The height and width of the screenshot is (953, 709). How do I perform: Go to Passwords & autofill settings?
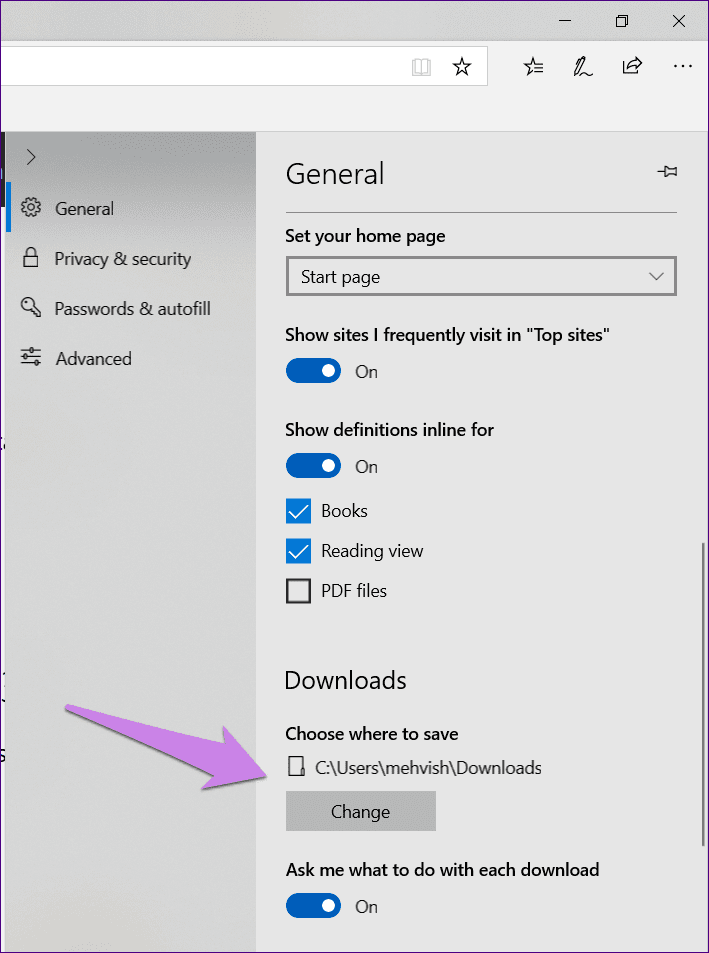coord(132,309)
